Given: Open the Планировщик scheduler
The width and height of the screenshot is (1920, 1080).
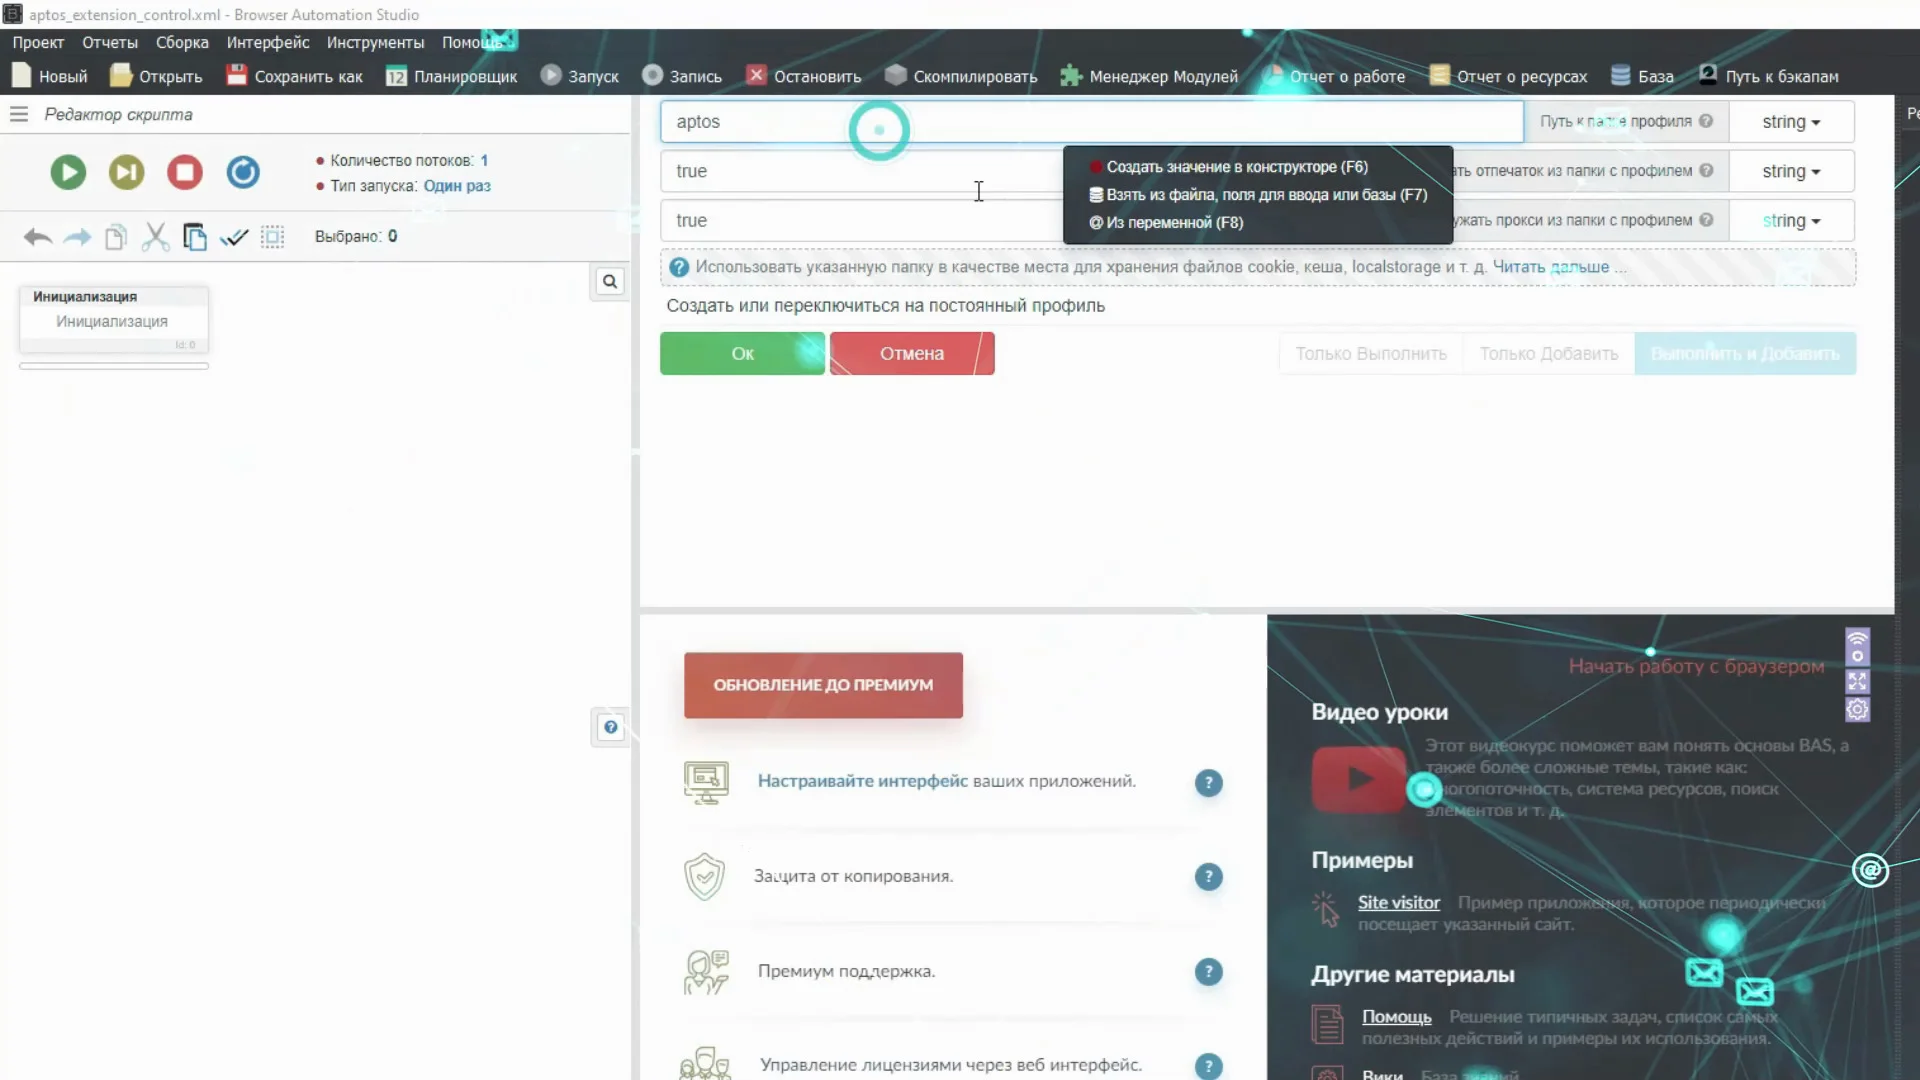Looking at the screenshot, I should [x=452, y=76].
